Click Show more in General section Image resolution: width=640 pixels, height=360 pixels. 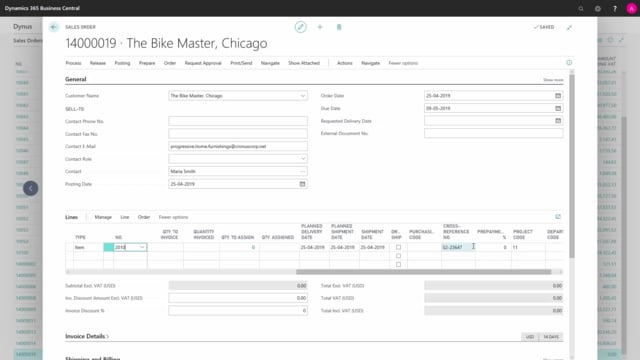pyautogui.click(x=553, y=80)
